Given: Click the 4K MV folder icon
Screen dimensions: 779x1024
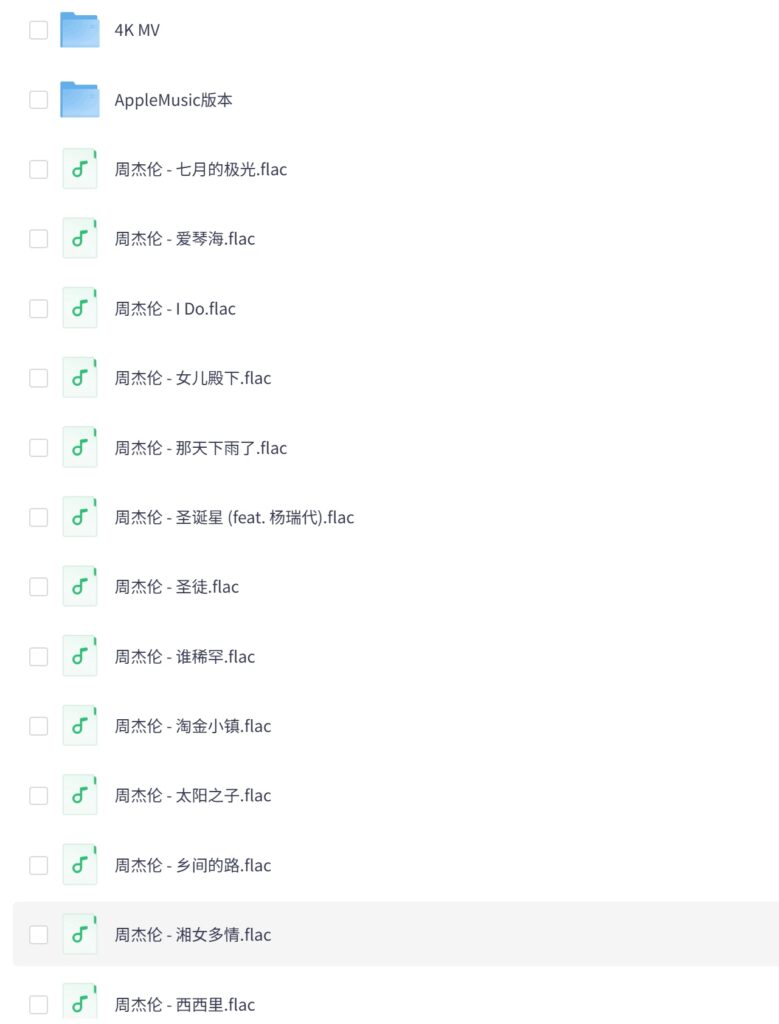Looking at the screenshot, I should tap(79, 30).
